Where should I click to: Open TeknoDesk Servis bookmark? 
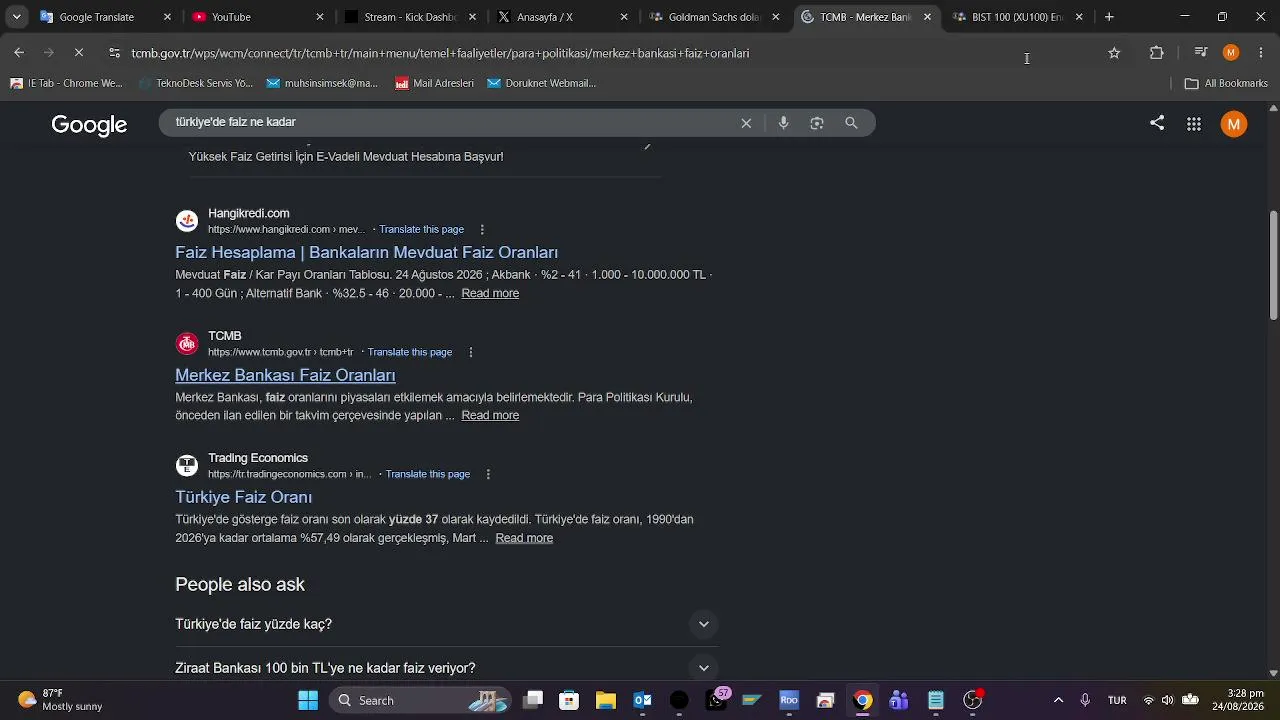click(x=196, y=83)
